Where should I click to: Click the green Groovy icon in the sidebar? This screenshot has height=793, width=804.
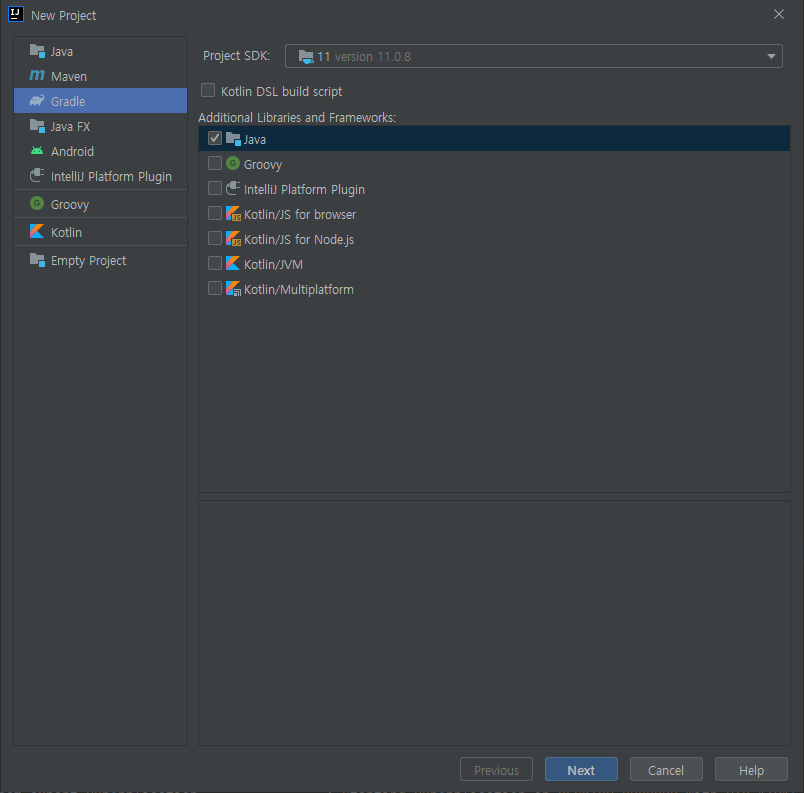[x=37, y=204]
